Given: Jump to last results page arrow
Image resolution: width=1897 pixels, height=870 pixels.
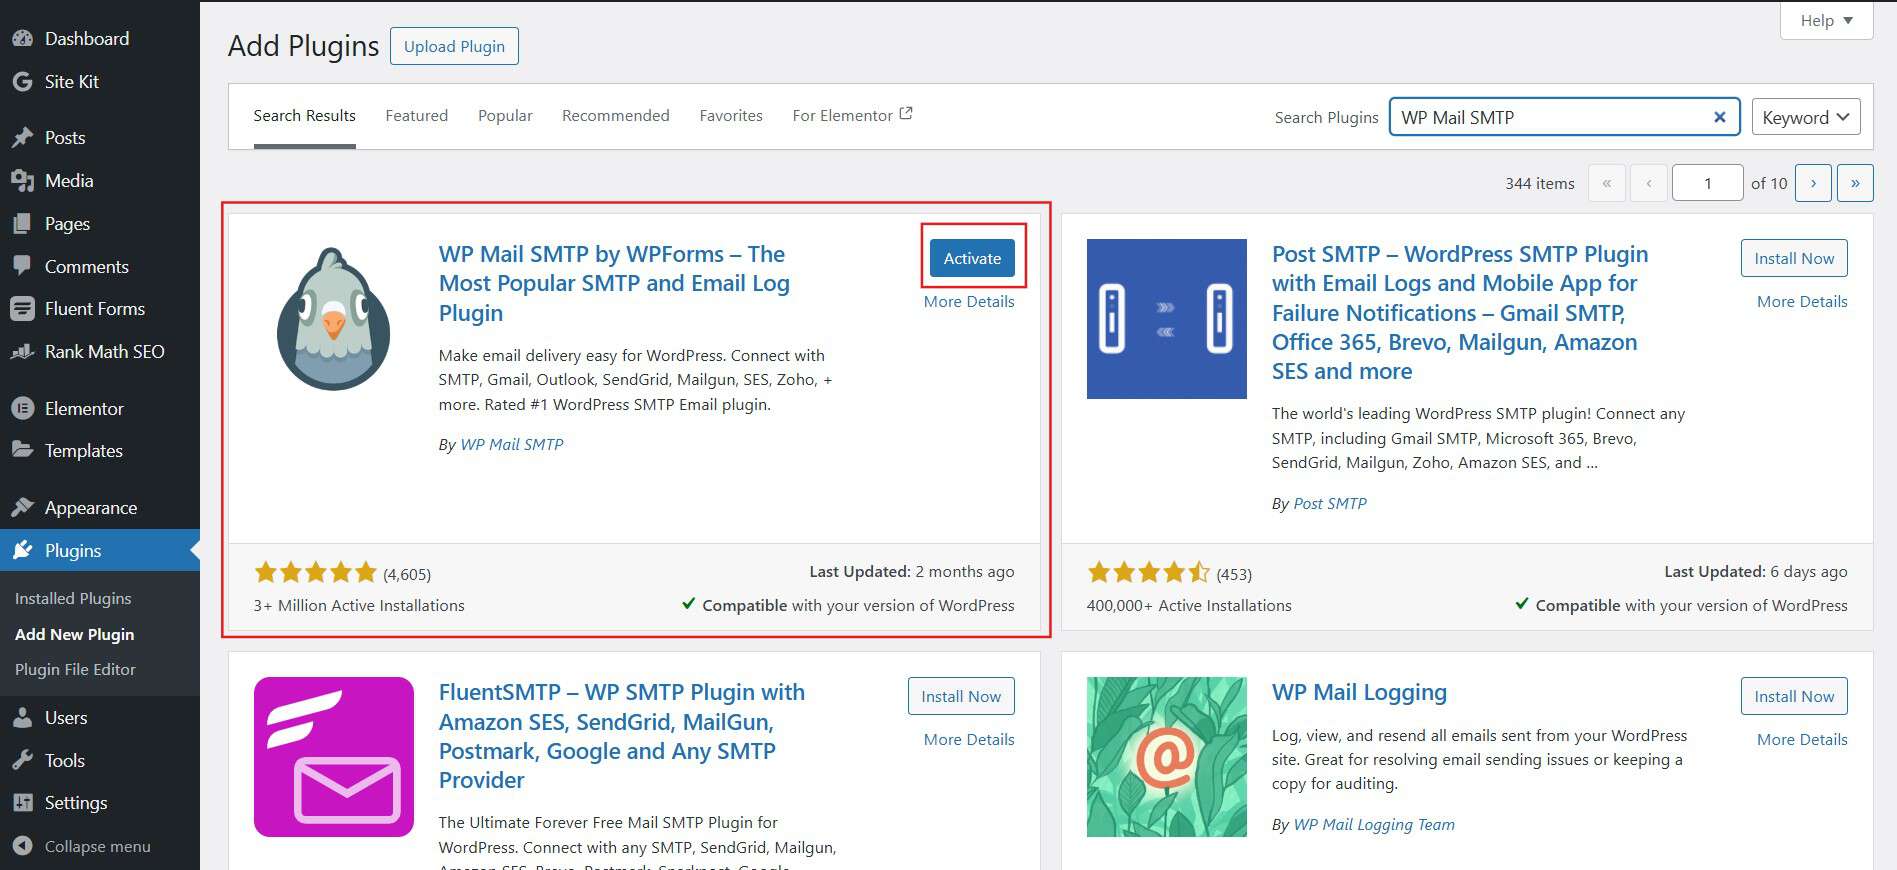Looking at the screenshot, I should (1855, 183).
